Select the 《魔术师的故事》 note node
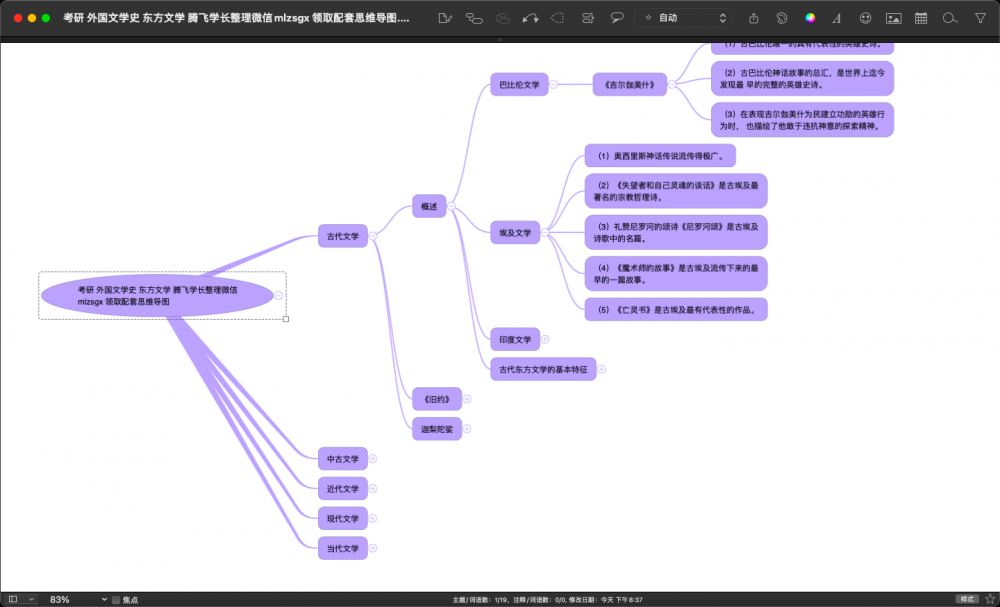This screenshot has width=1000, height=607. tap(676, 274)
